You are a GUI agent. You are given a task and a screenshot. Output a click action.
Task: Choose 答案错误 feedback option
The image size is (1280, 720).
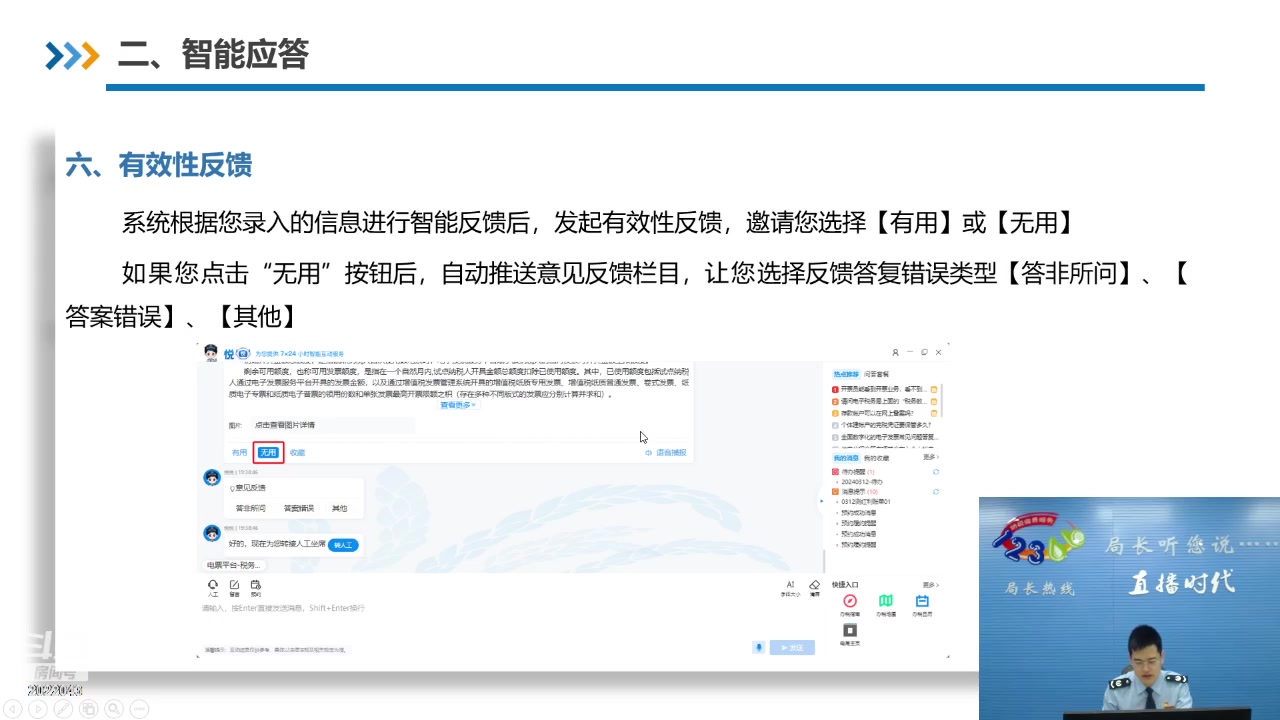coord(299,508)
